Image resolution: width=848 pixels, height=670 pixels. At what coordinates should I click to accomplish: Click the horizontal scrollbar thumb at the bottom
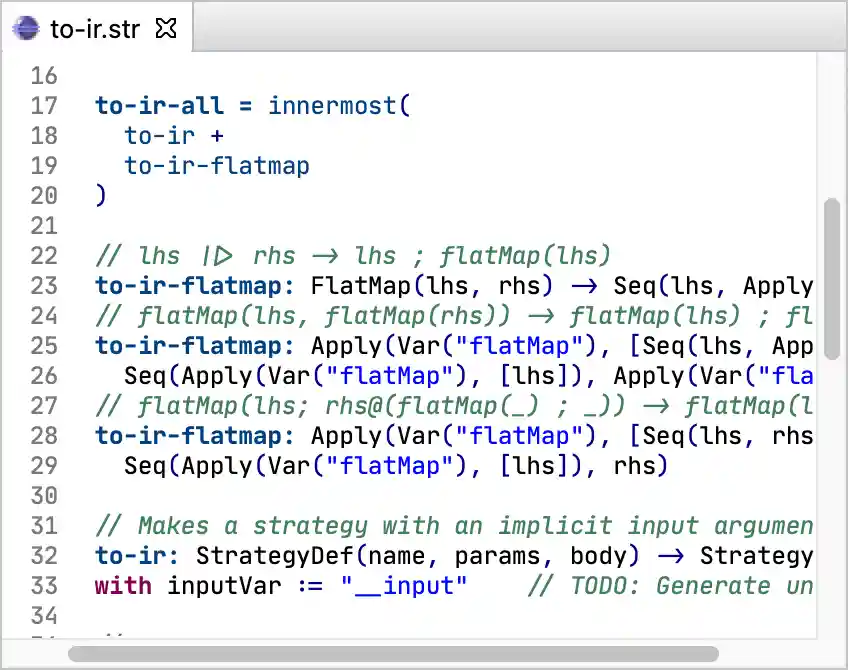[392, 654]
